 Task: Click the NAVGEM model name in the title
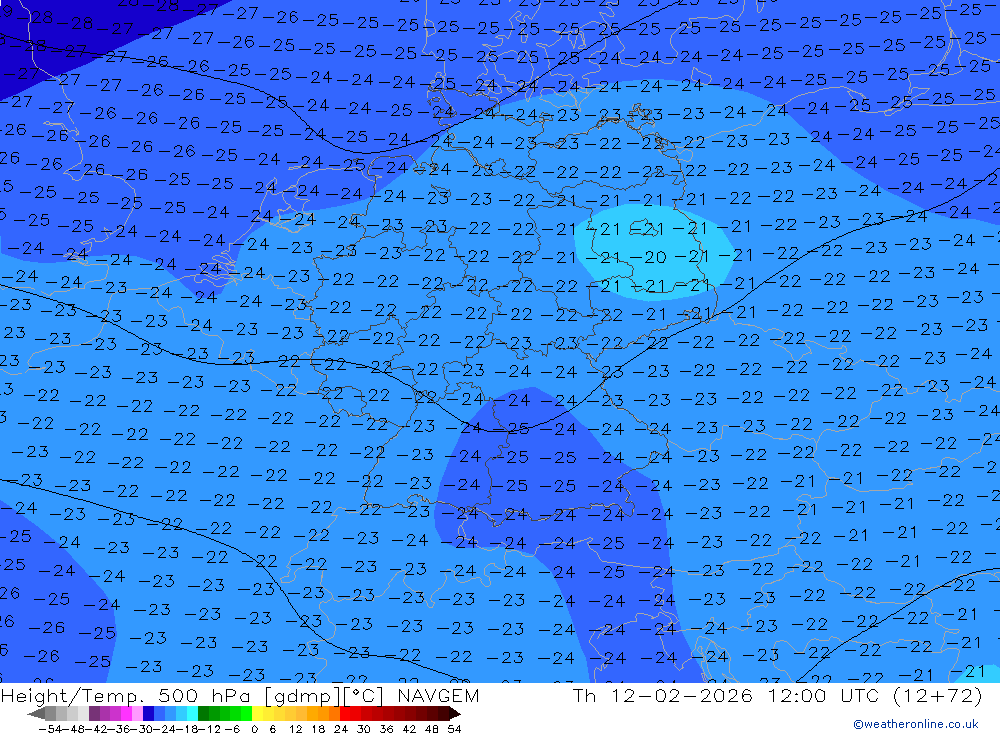[x=438, y=695]
